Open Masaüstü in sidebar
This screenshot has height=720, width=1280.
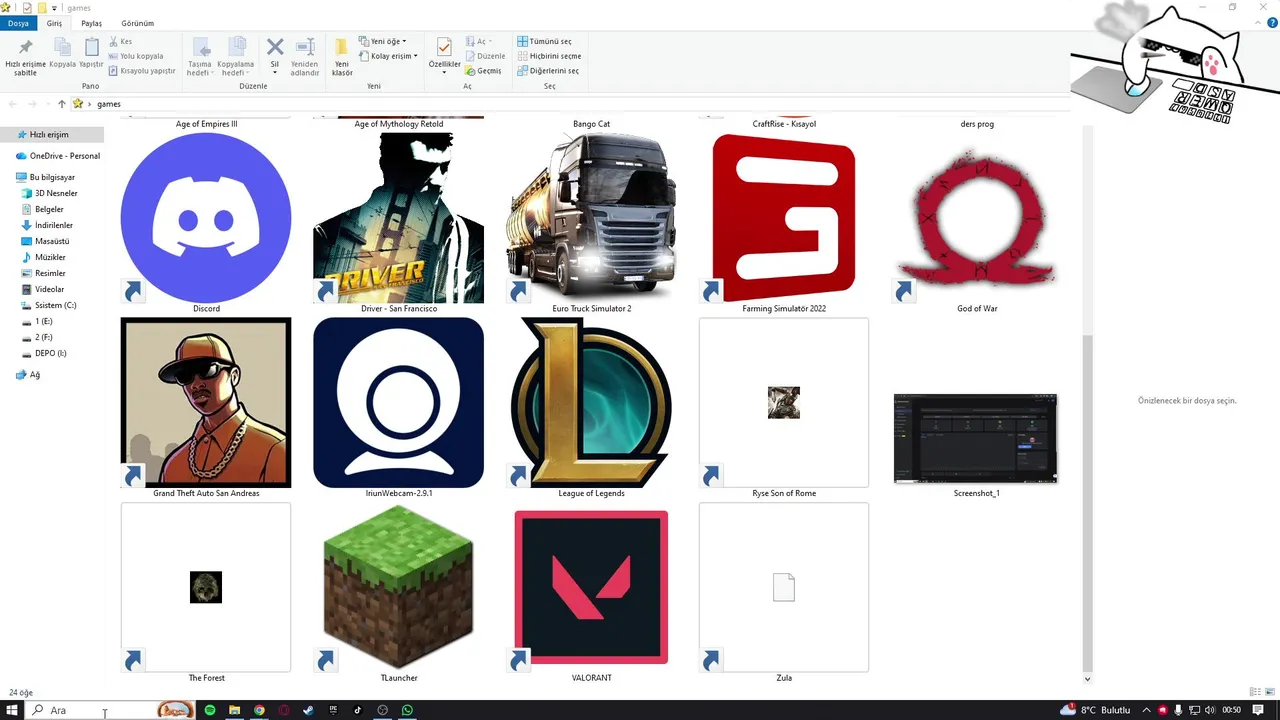tap(46, 241)
